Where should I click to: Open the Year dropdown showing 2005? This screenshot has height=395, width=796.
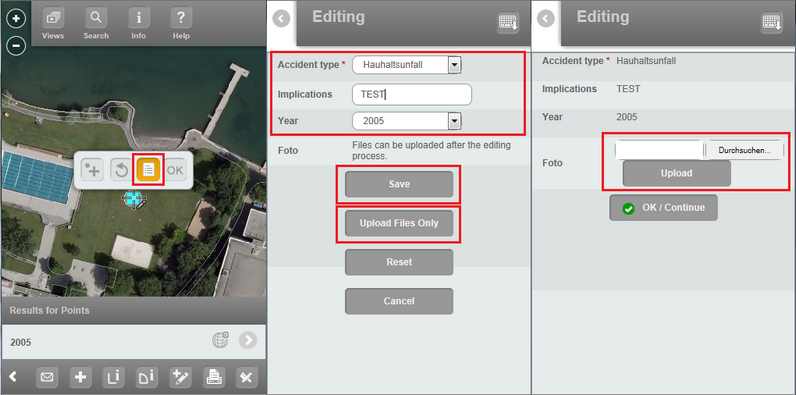[407, 121]
